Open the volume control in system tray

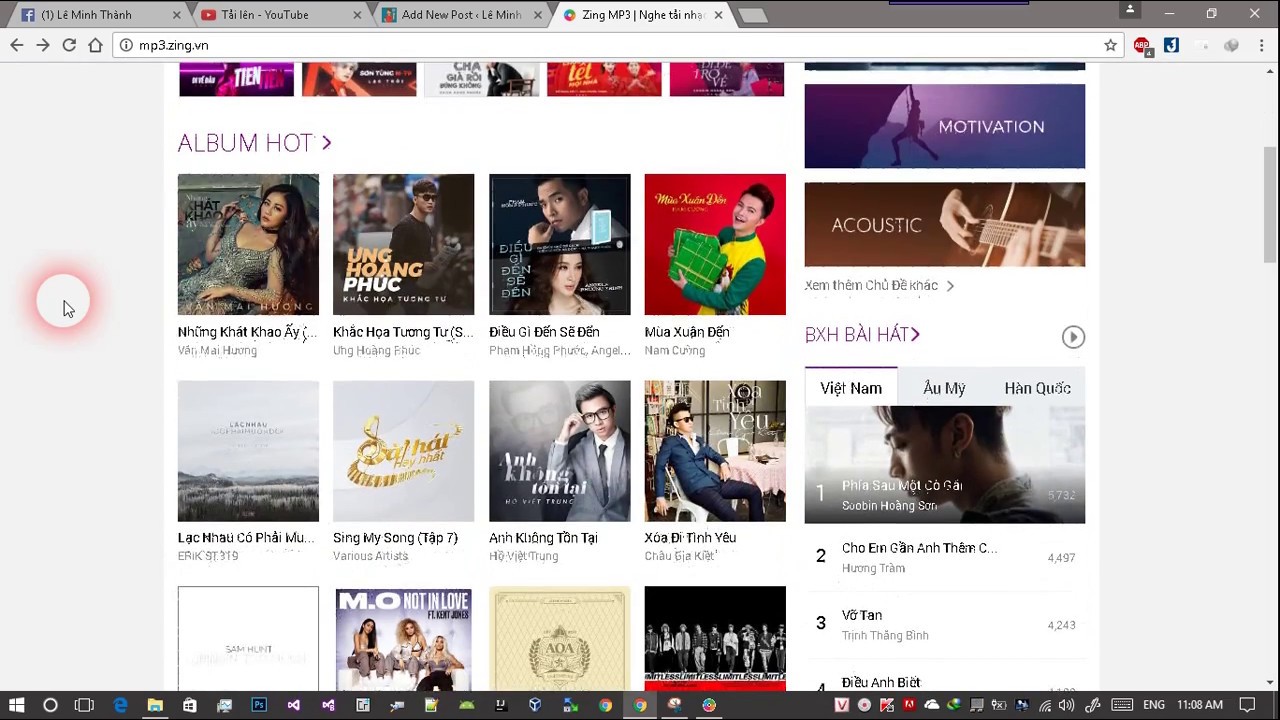[1067, 705]
